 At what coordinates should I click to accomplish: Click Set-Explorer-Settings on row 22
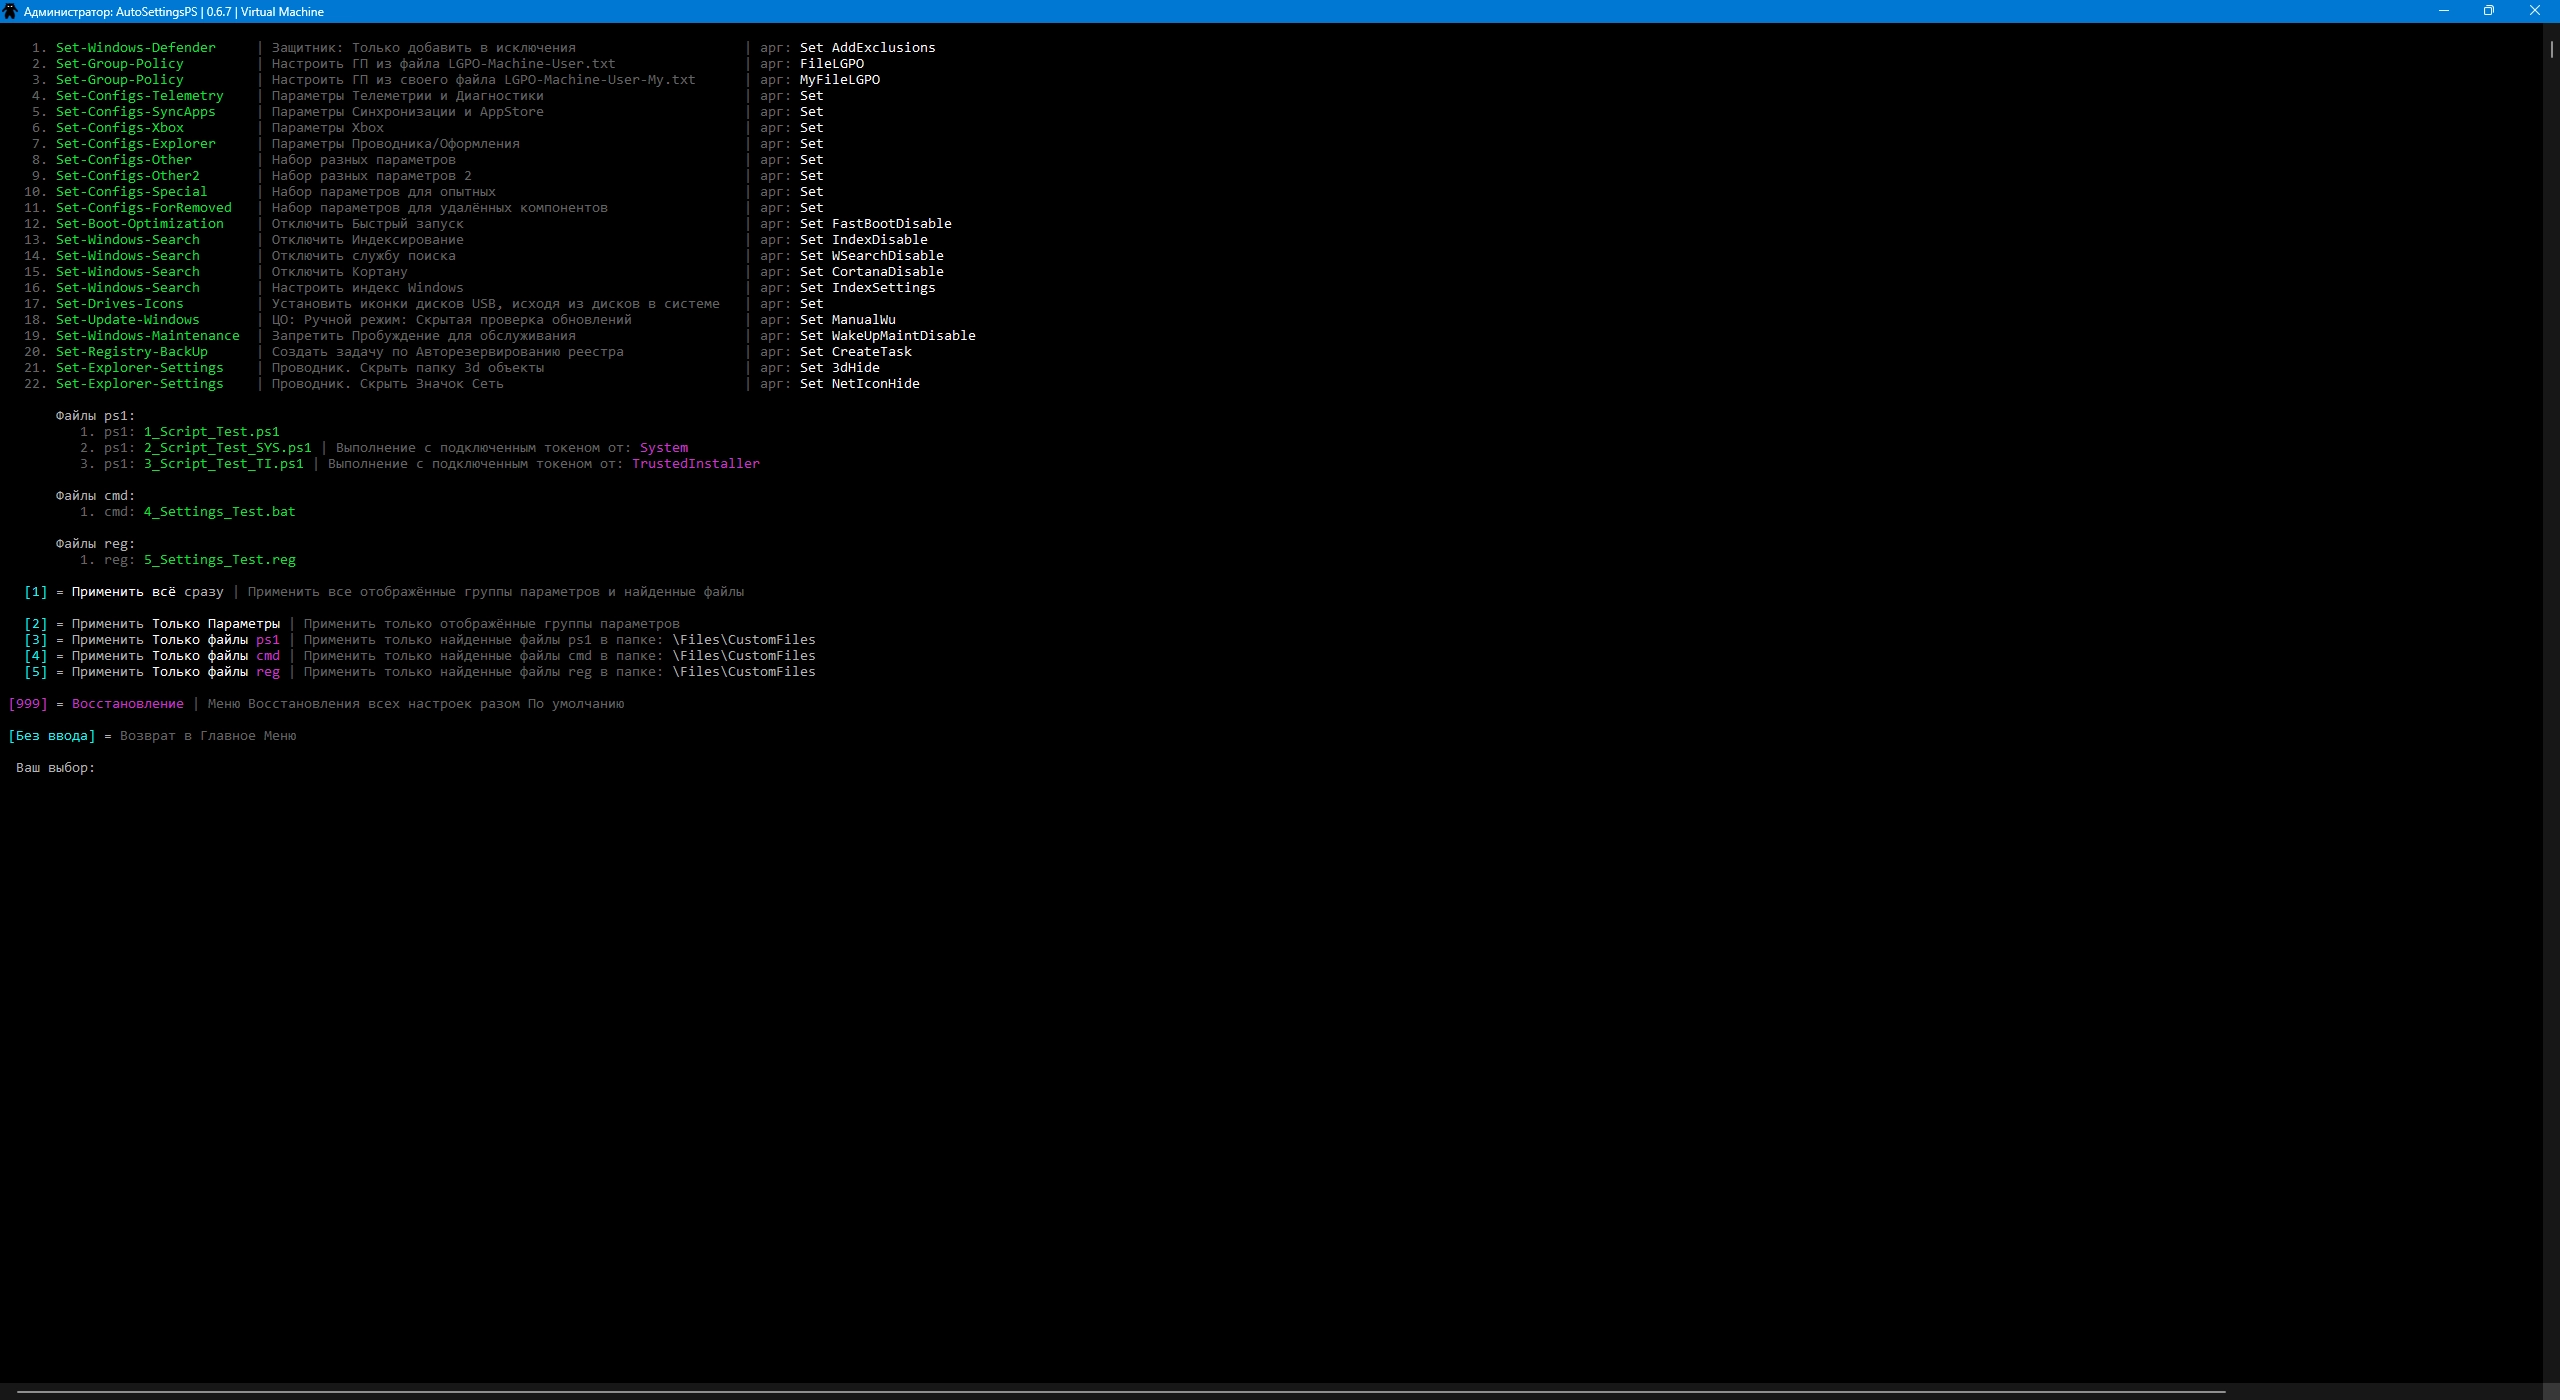[140, 384]
